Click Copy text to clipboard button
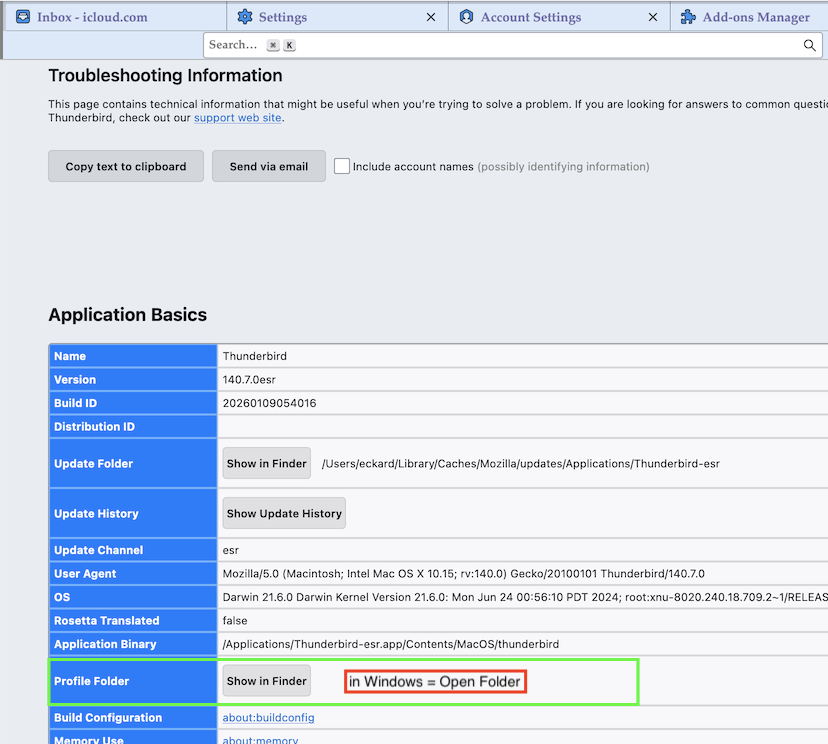This screenshot has height=744, width=828. [126, 166]
